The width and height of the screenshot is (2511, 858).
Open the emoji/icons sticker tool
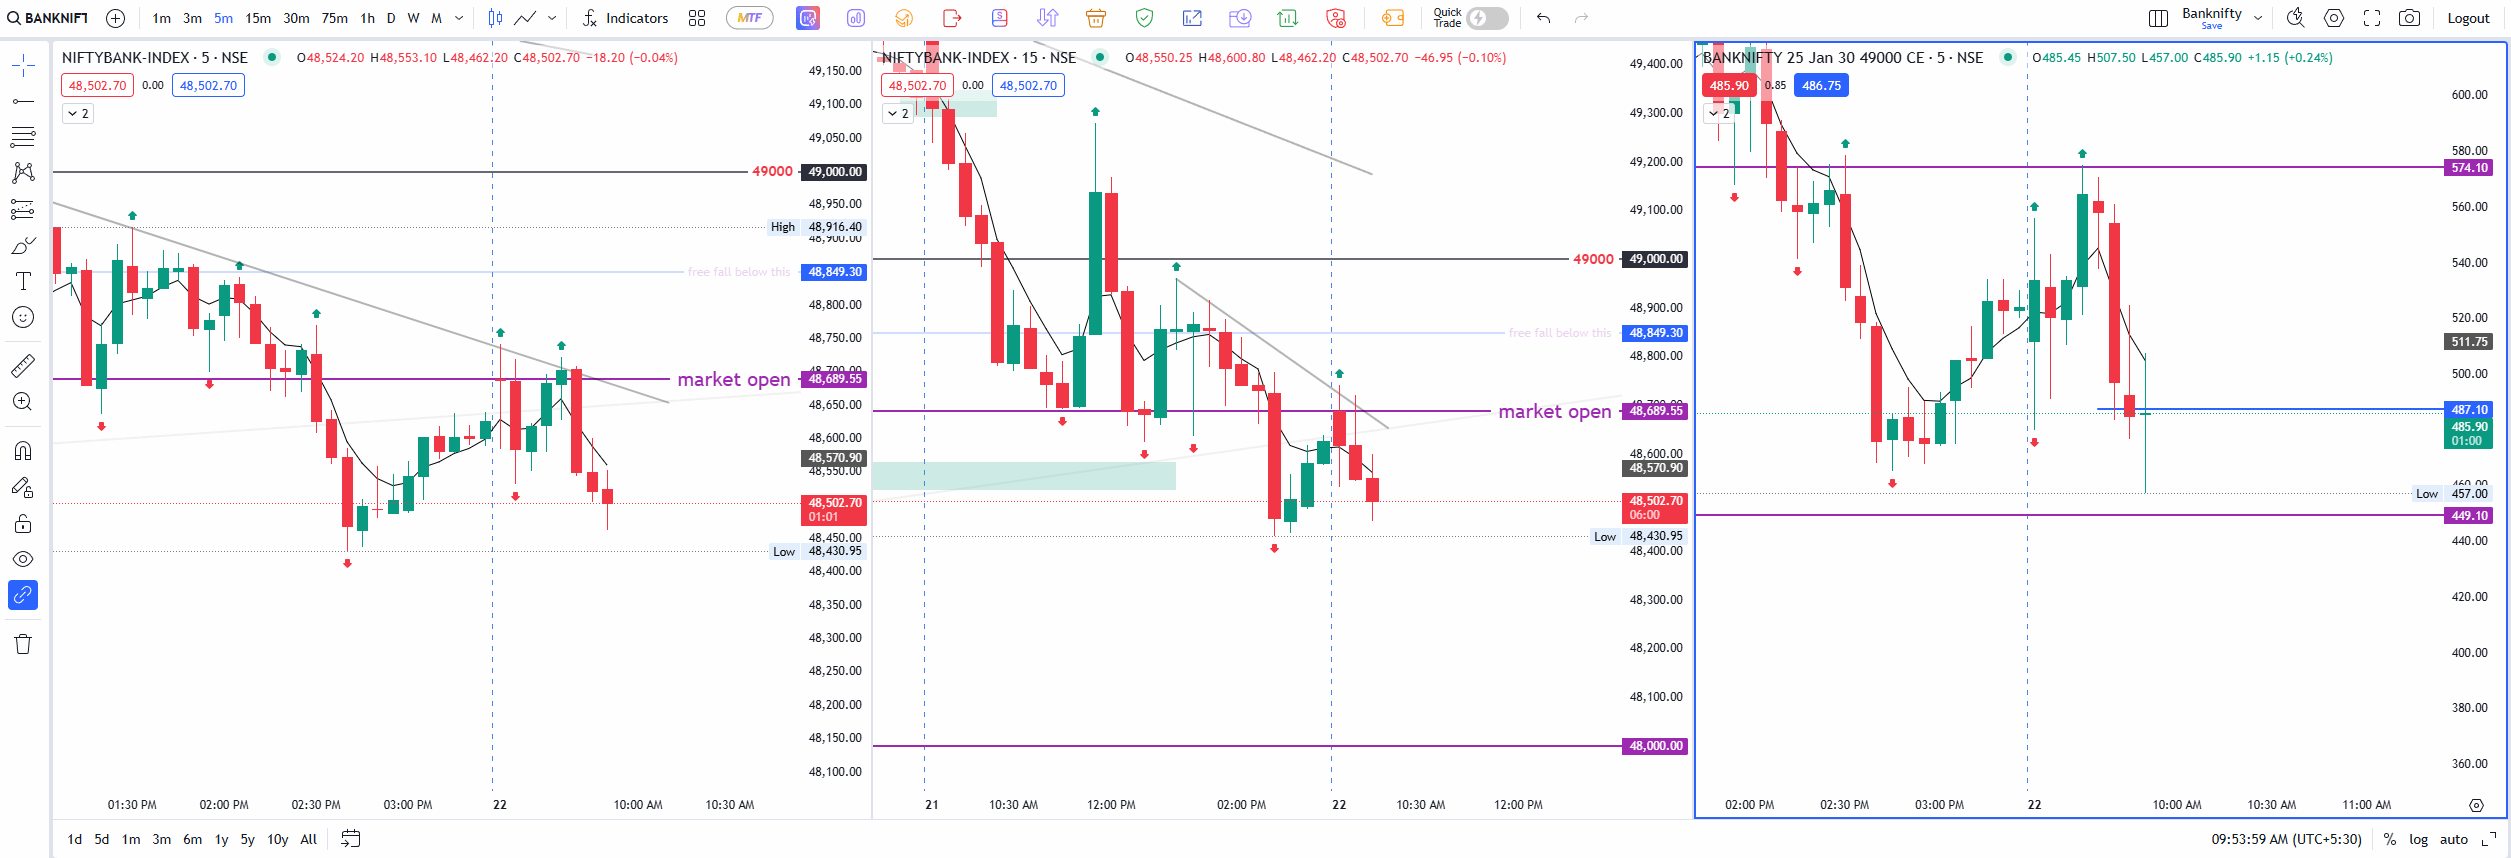coord(23,317)
